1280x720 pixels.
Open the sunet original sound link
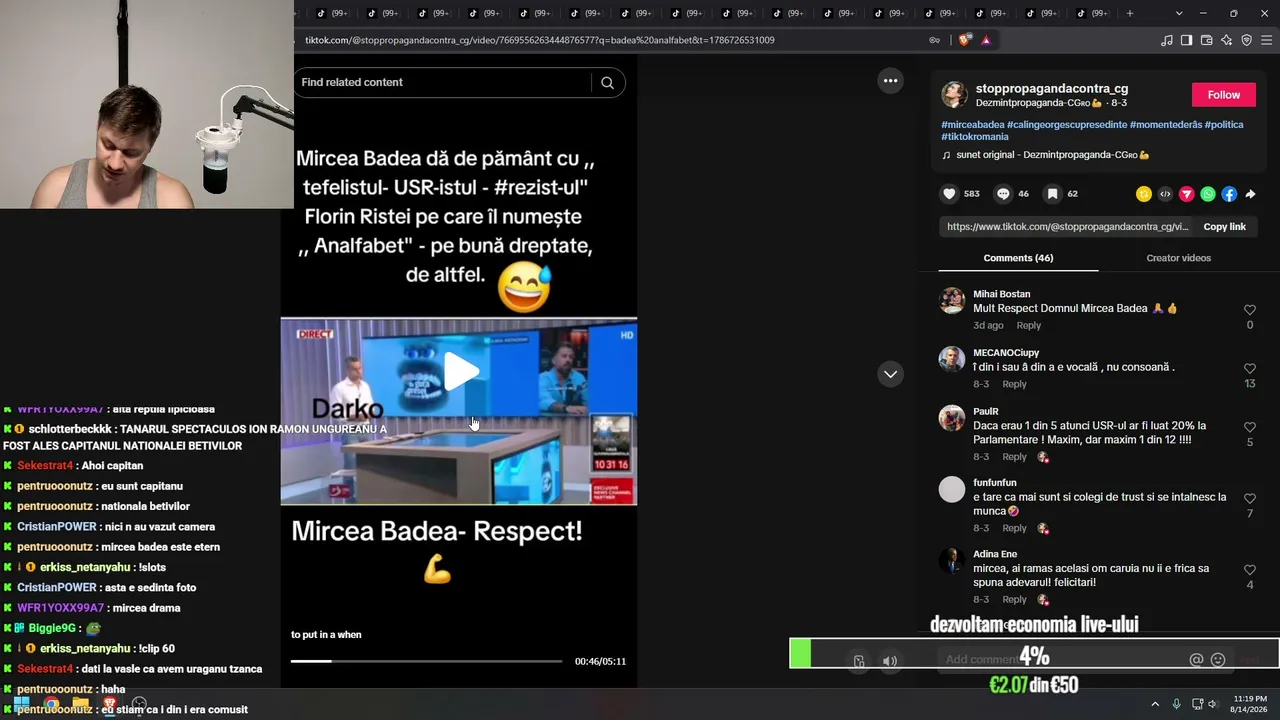pyautogui.click(x=1053, y=155)
